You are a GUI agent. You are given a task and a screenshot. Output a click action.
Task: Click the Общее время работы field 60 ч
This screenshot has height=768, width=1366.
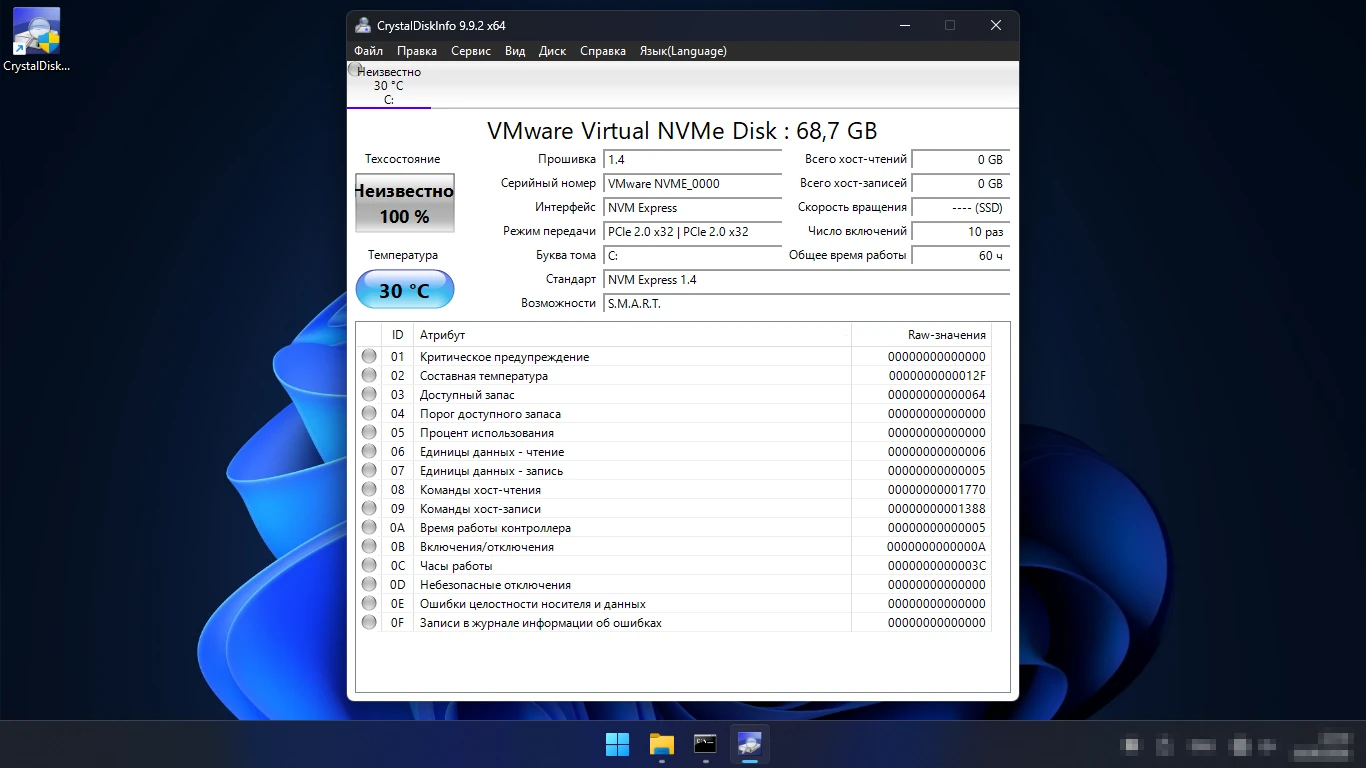(x=961, y=256)
